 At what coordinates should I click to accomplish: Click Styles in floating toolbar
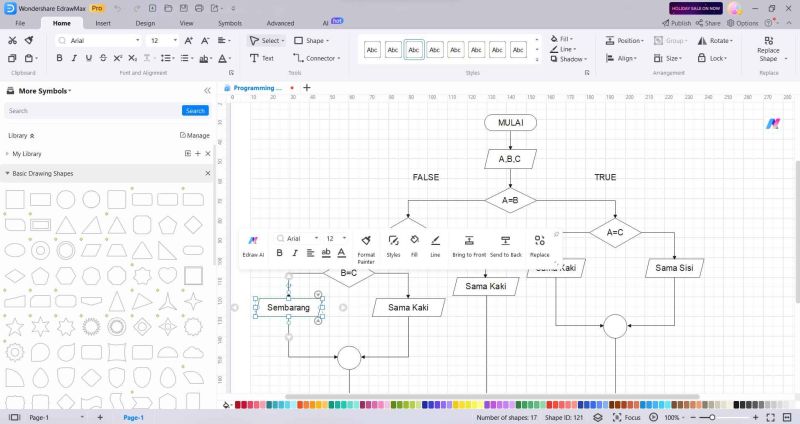click(x=393, y=246)
